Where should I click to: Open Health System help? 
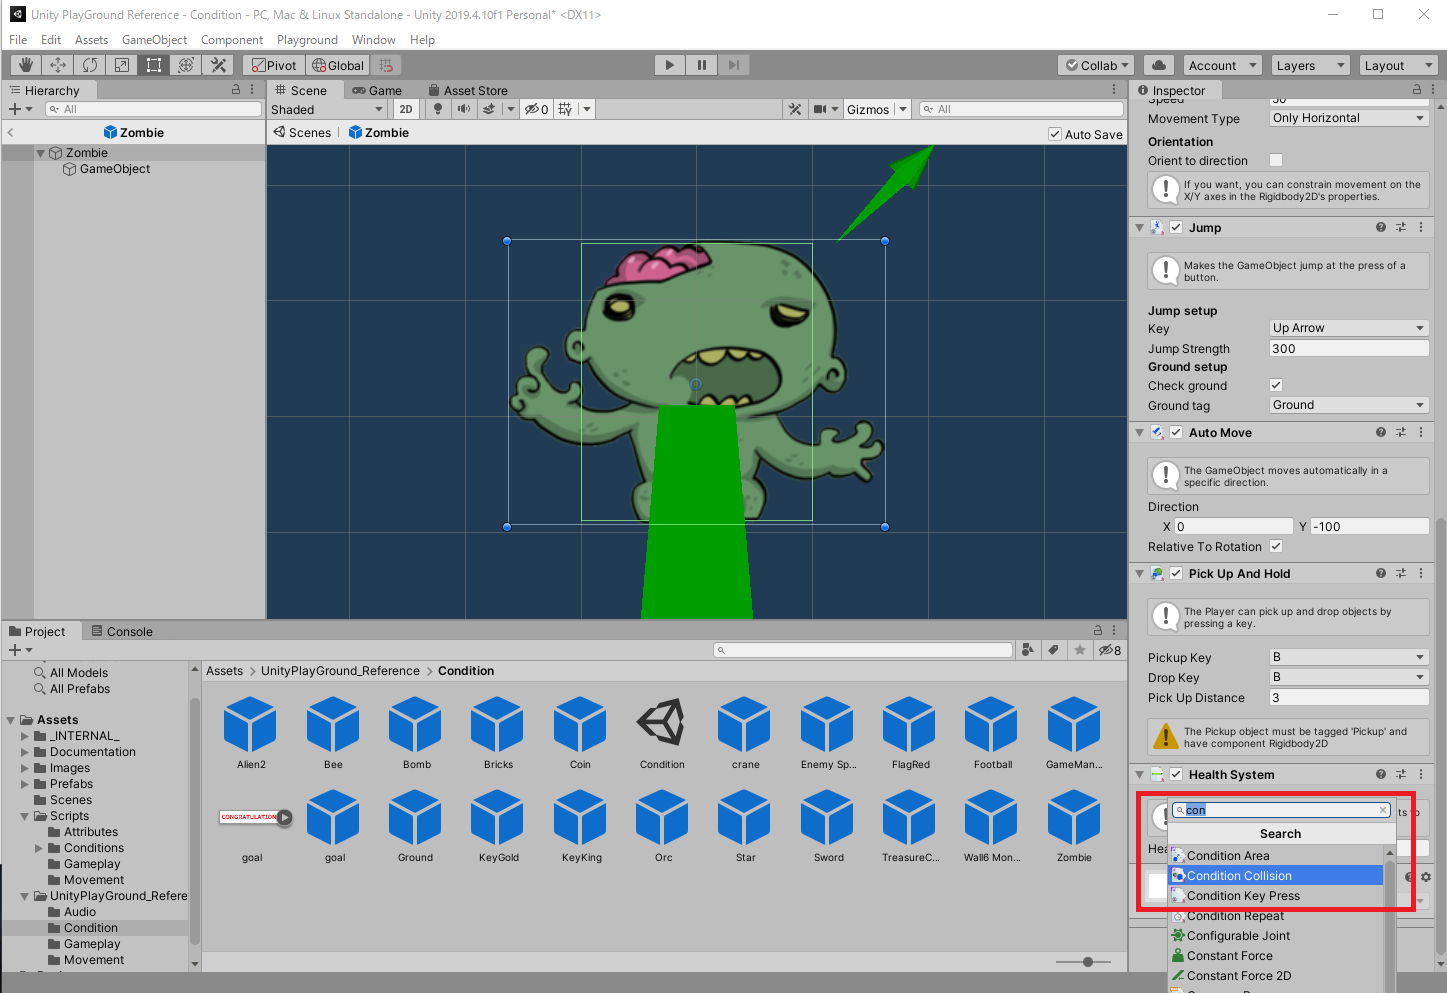pos(1381,775)
